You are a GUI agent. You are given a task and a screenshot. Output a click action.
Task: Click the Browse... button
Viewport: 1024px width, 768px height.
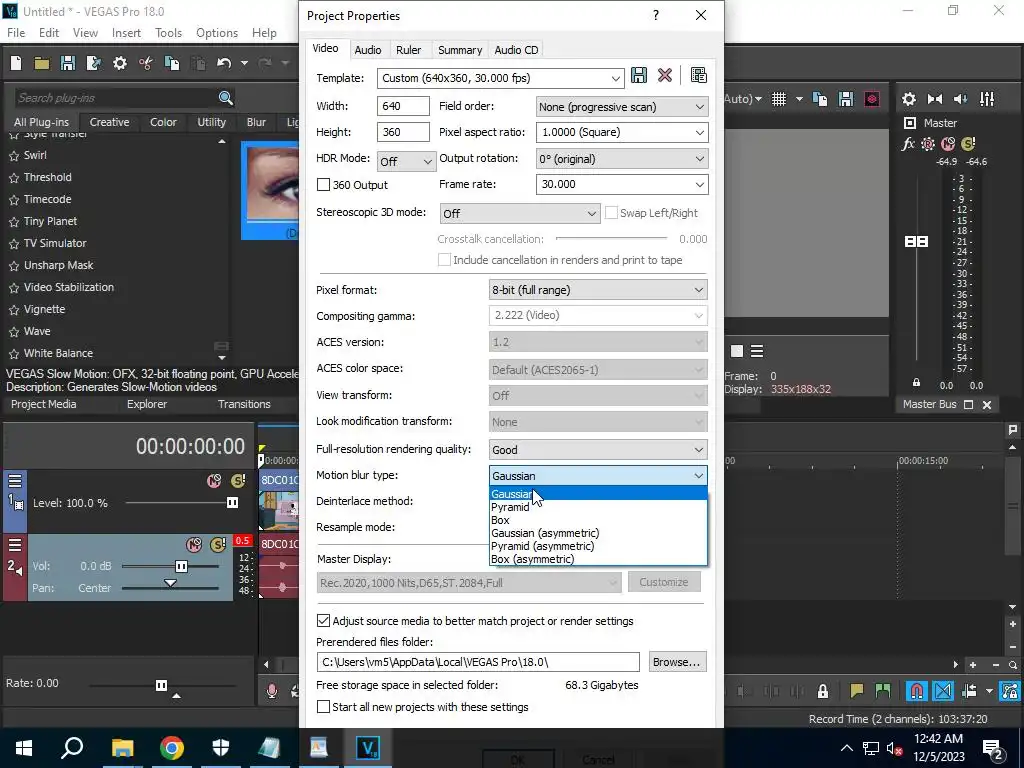(677, 662)
